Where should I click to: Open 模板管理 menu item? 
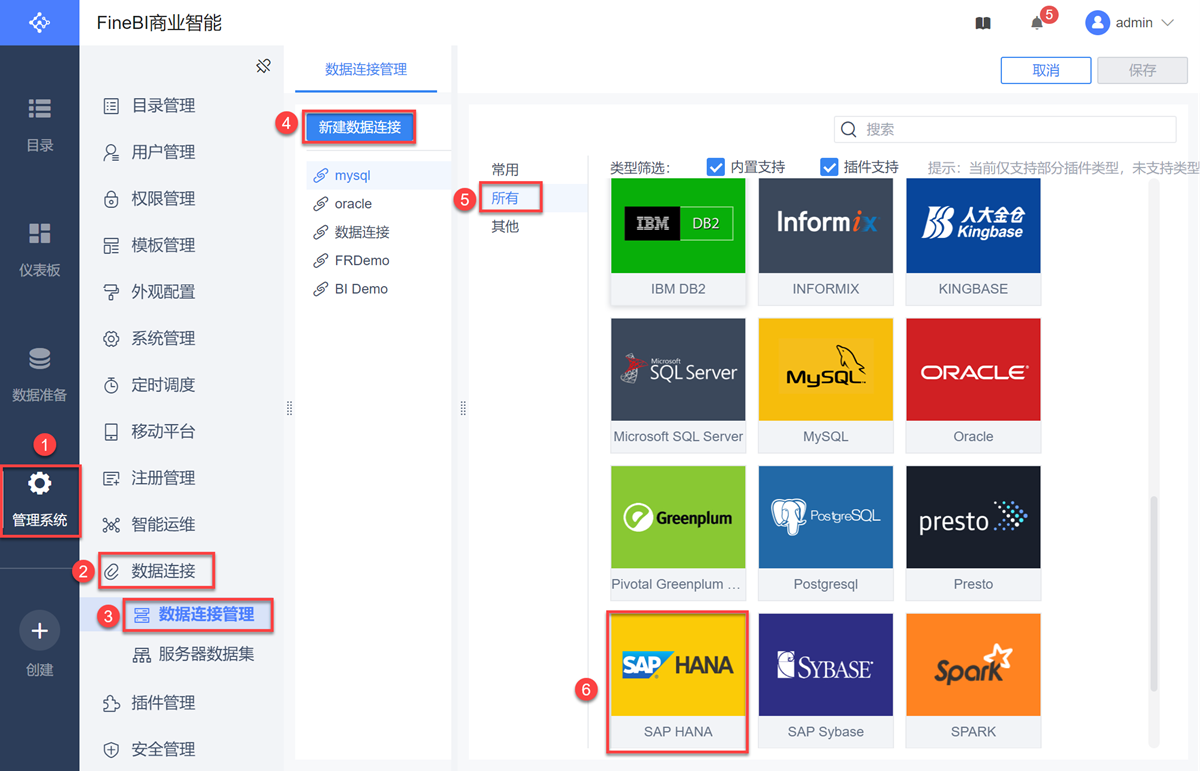pyautogui.click(x=150, y=245)
